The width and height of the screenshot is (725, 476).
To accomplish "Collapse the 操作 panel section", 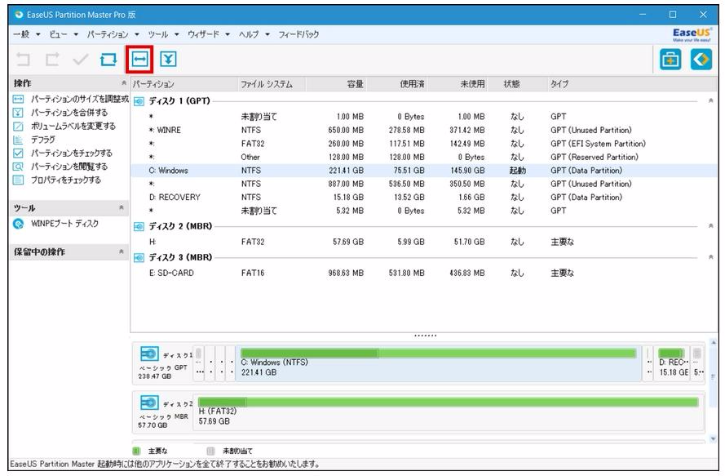I will click(123, 83).
